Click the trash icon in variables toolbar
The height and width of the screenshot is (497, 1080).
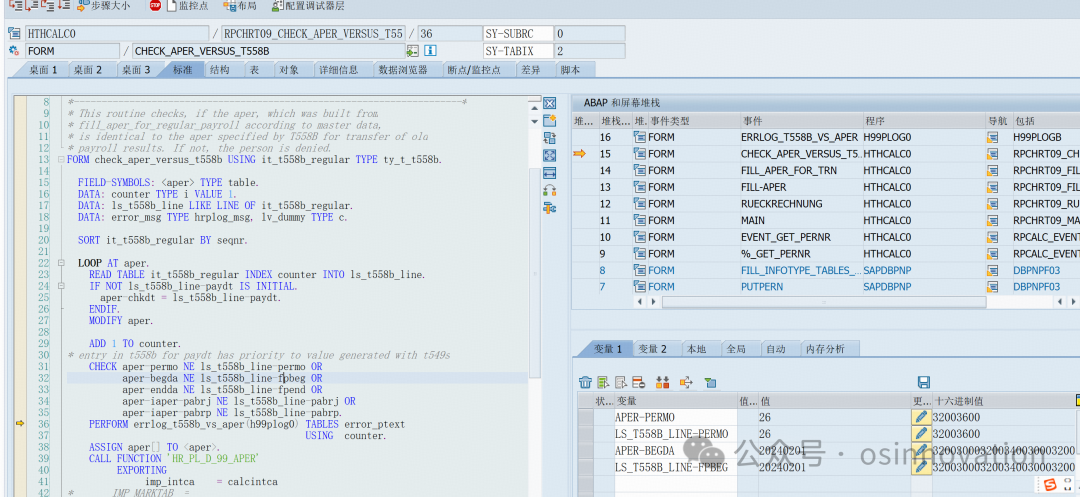pyautogui.click(x=585, y=382)
